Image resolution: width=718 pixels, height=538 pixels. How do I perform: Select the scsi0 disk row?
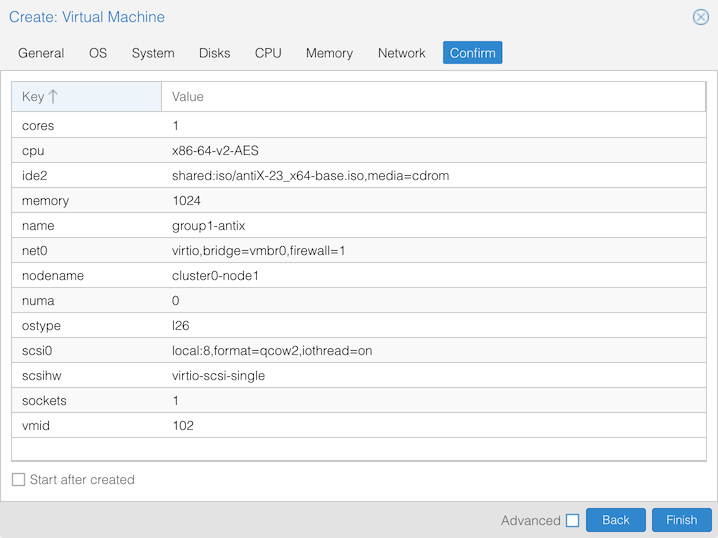coord(358,351)
